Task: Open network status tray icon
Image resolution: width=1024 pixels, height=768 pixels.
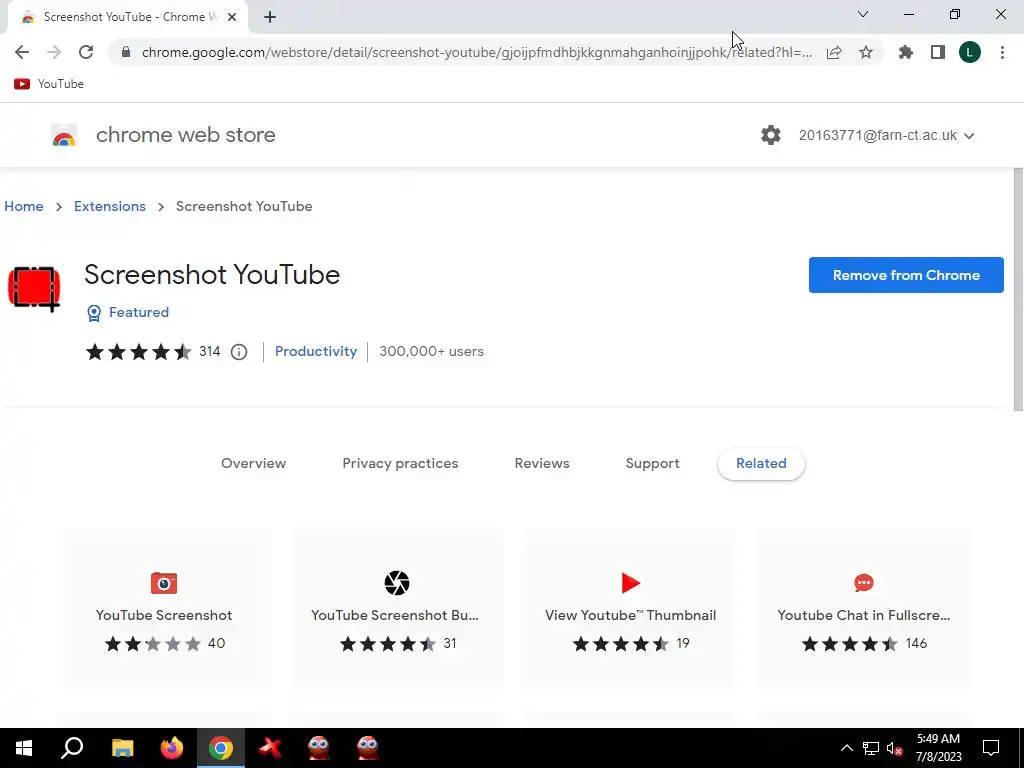Action: tap(871, 748)
